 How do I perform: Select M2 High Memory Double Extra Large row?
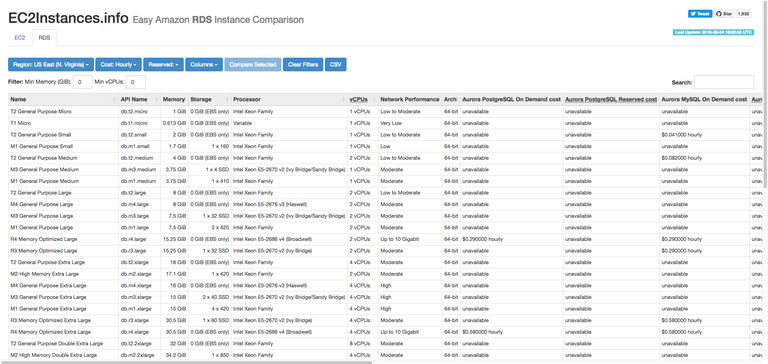384,355
